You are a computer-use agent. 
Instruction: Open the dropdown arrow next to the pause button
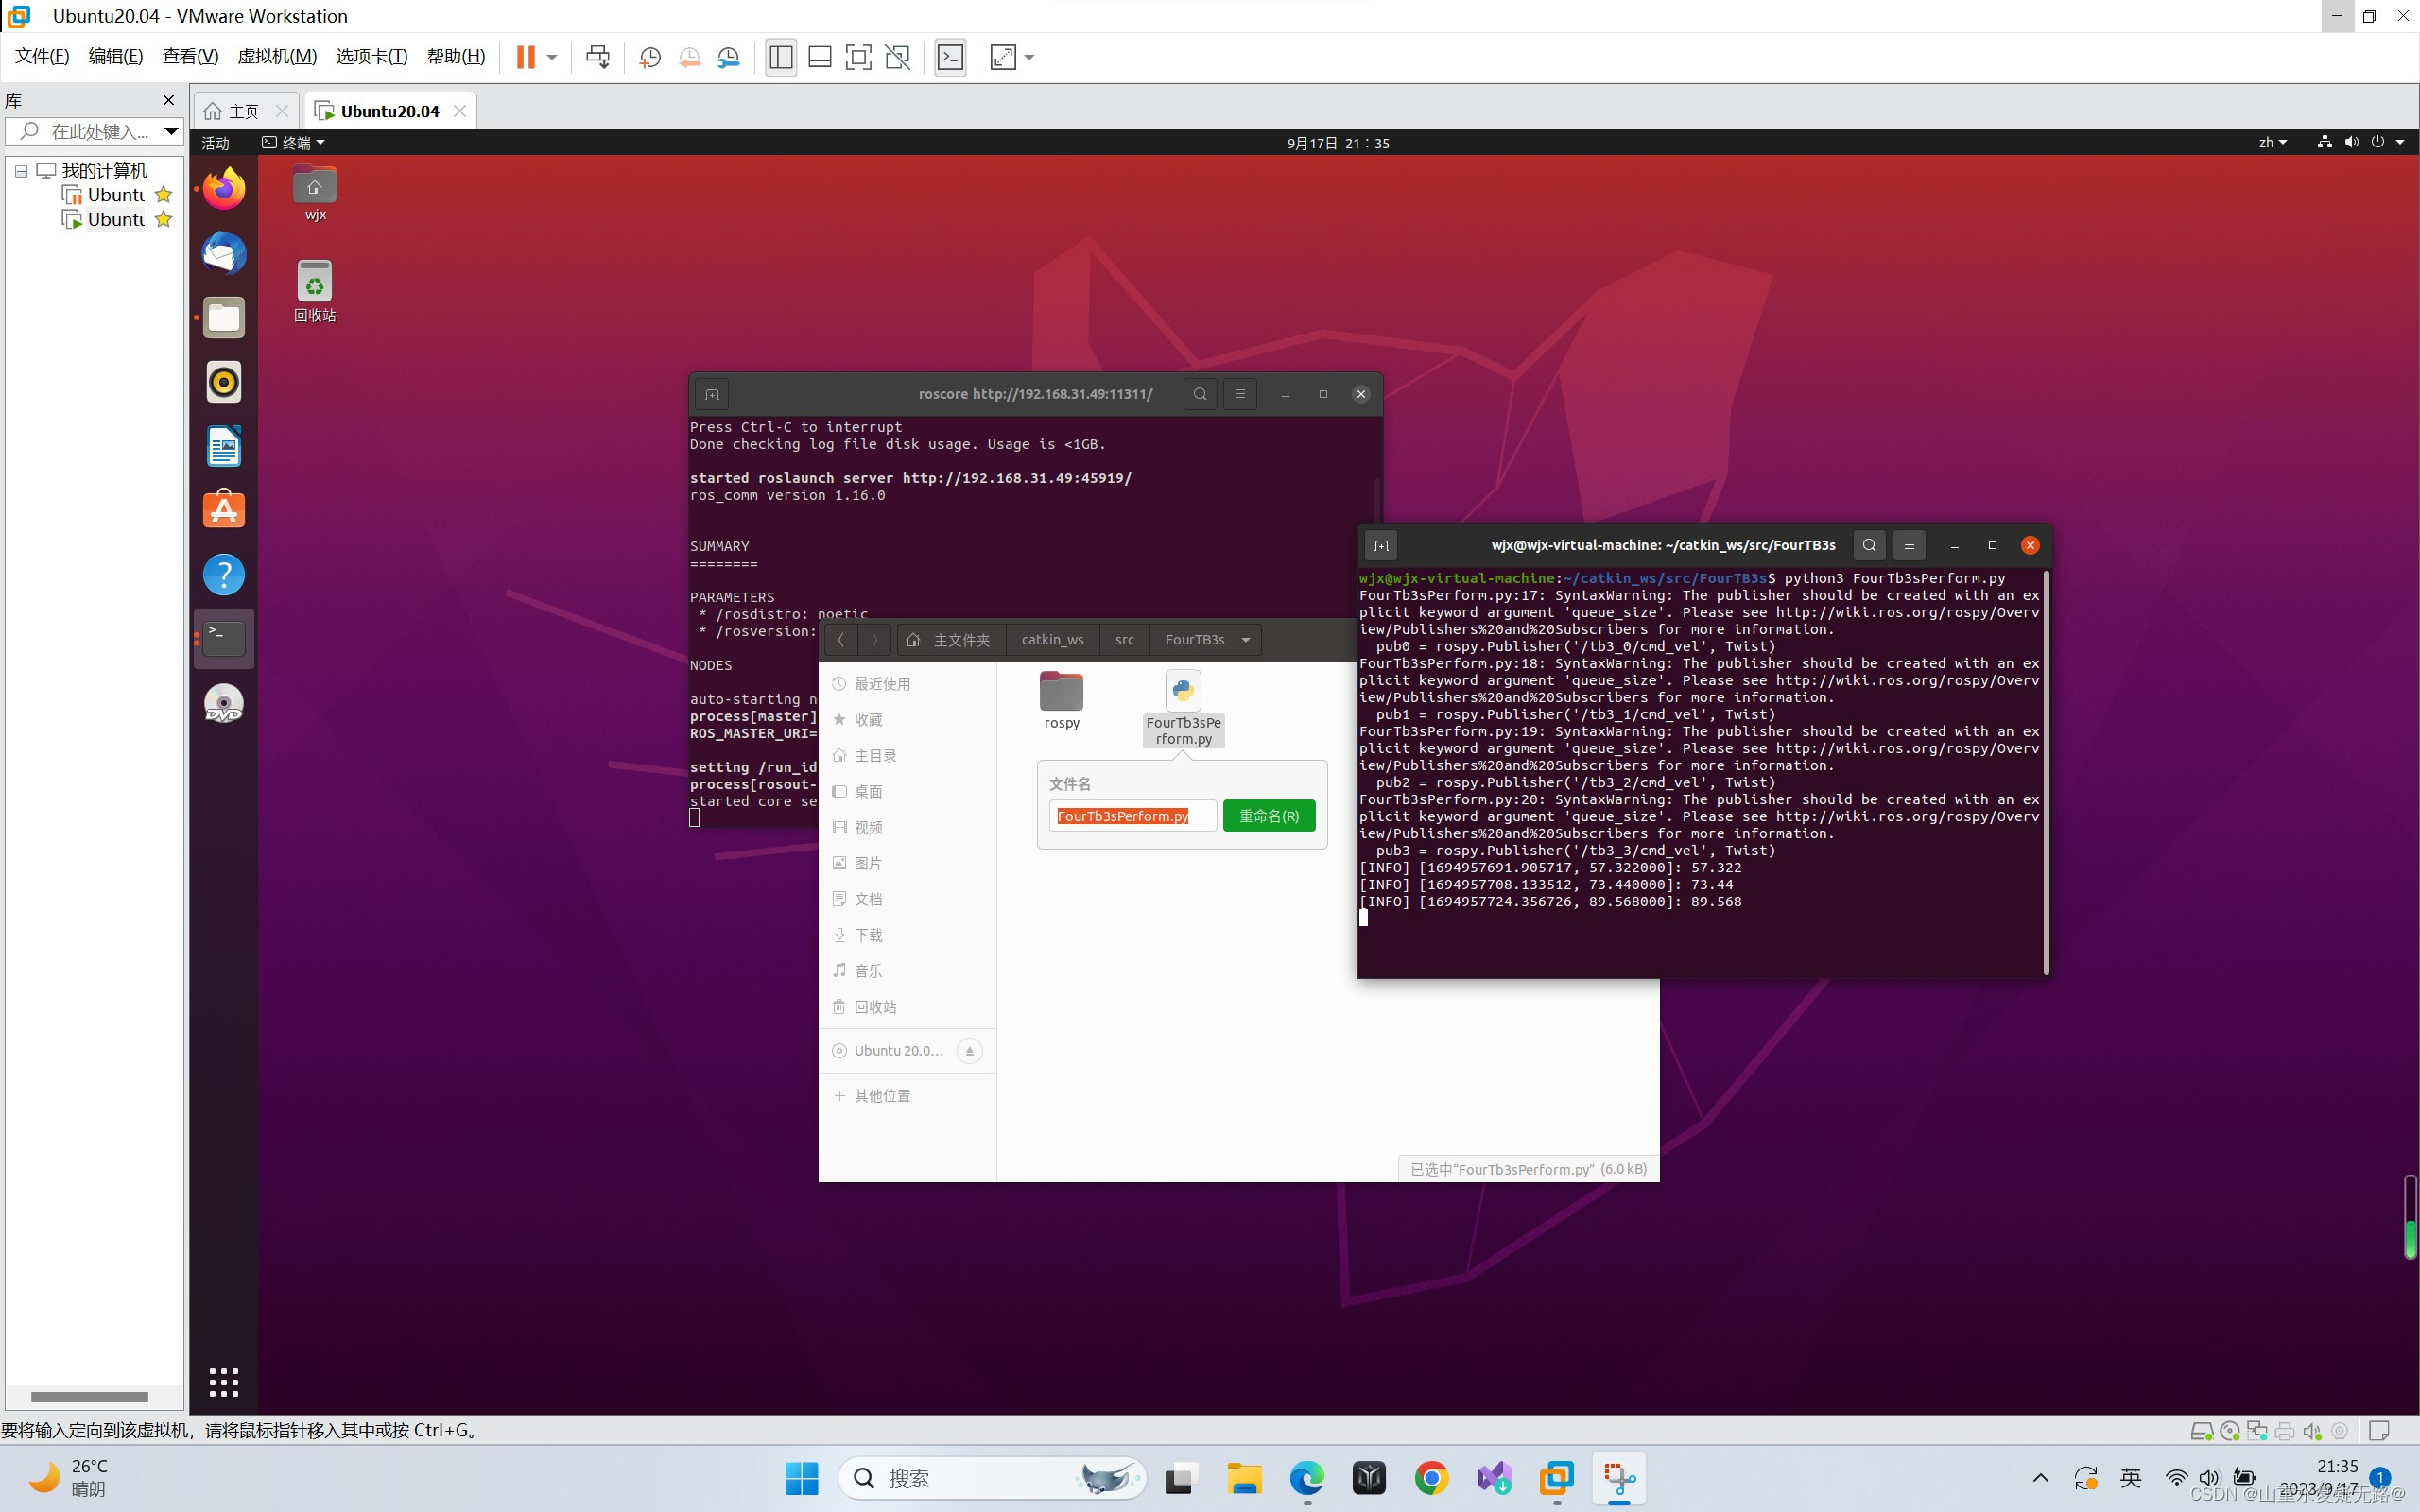coord(552,57)
